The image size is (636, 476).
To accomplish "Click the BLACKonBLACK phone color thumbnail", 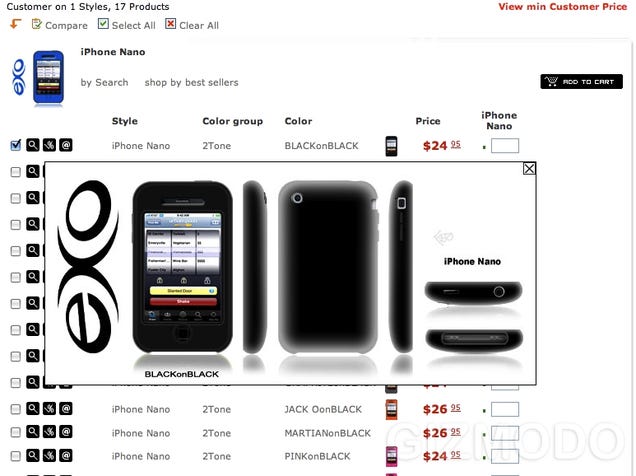I will tap(391, 146).
